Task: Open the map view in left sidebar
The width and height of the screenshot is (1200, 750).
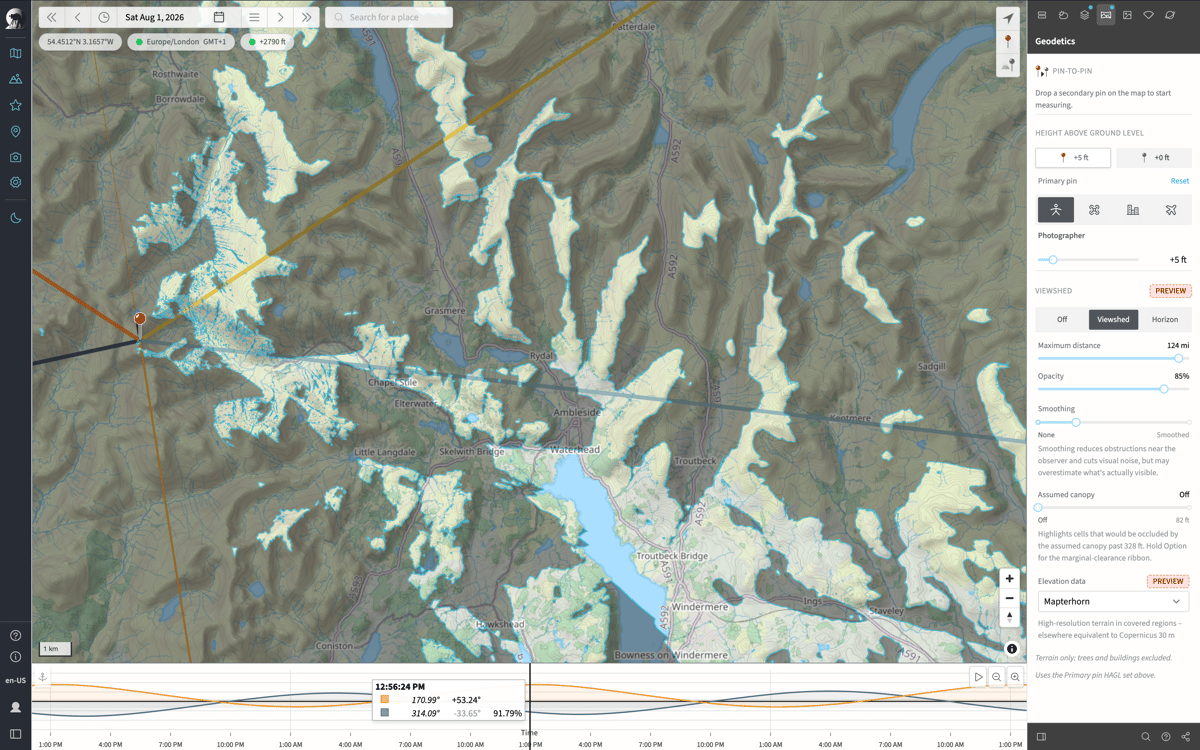Action: point(15,54)
